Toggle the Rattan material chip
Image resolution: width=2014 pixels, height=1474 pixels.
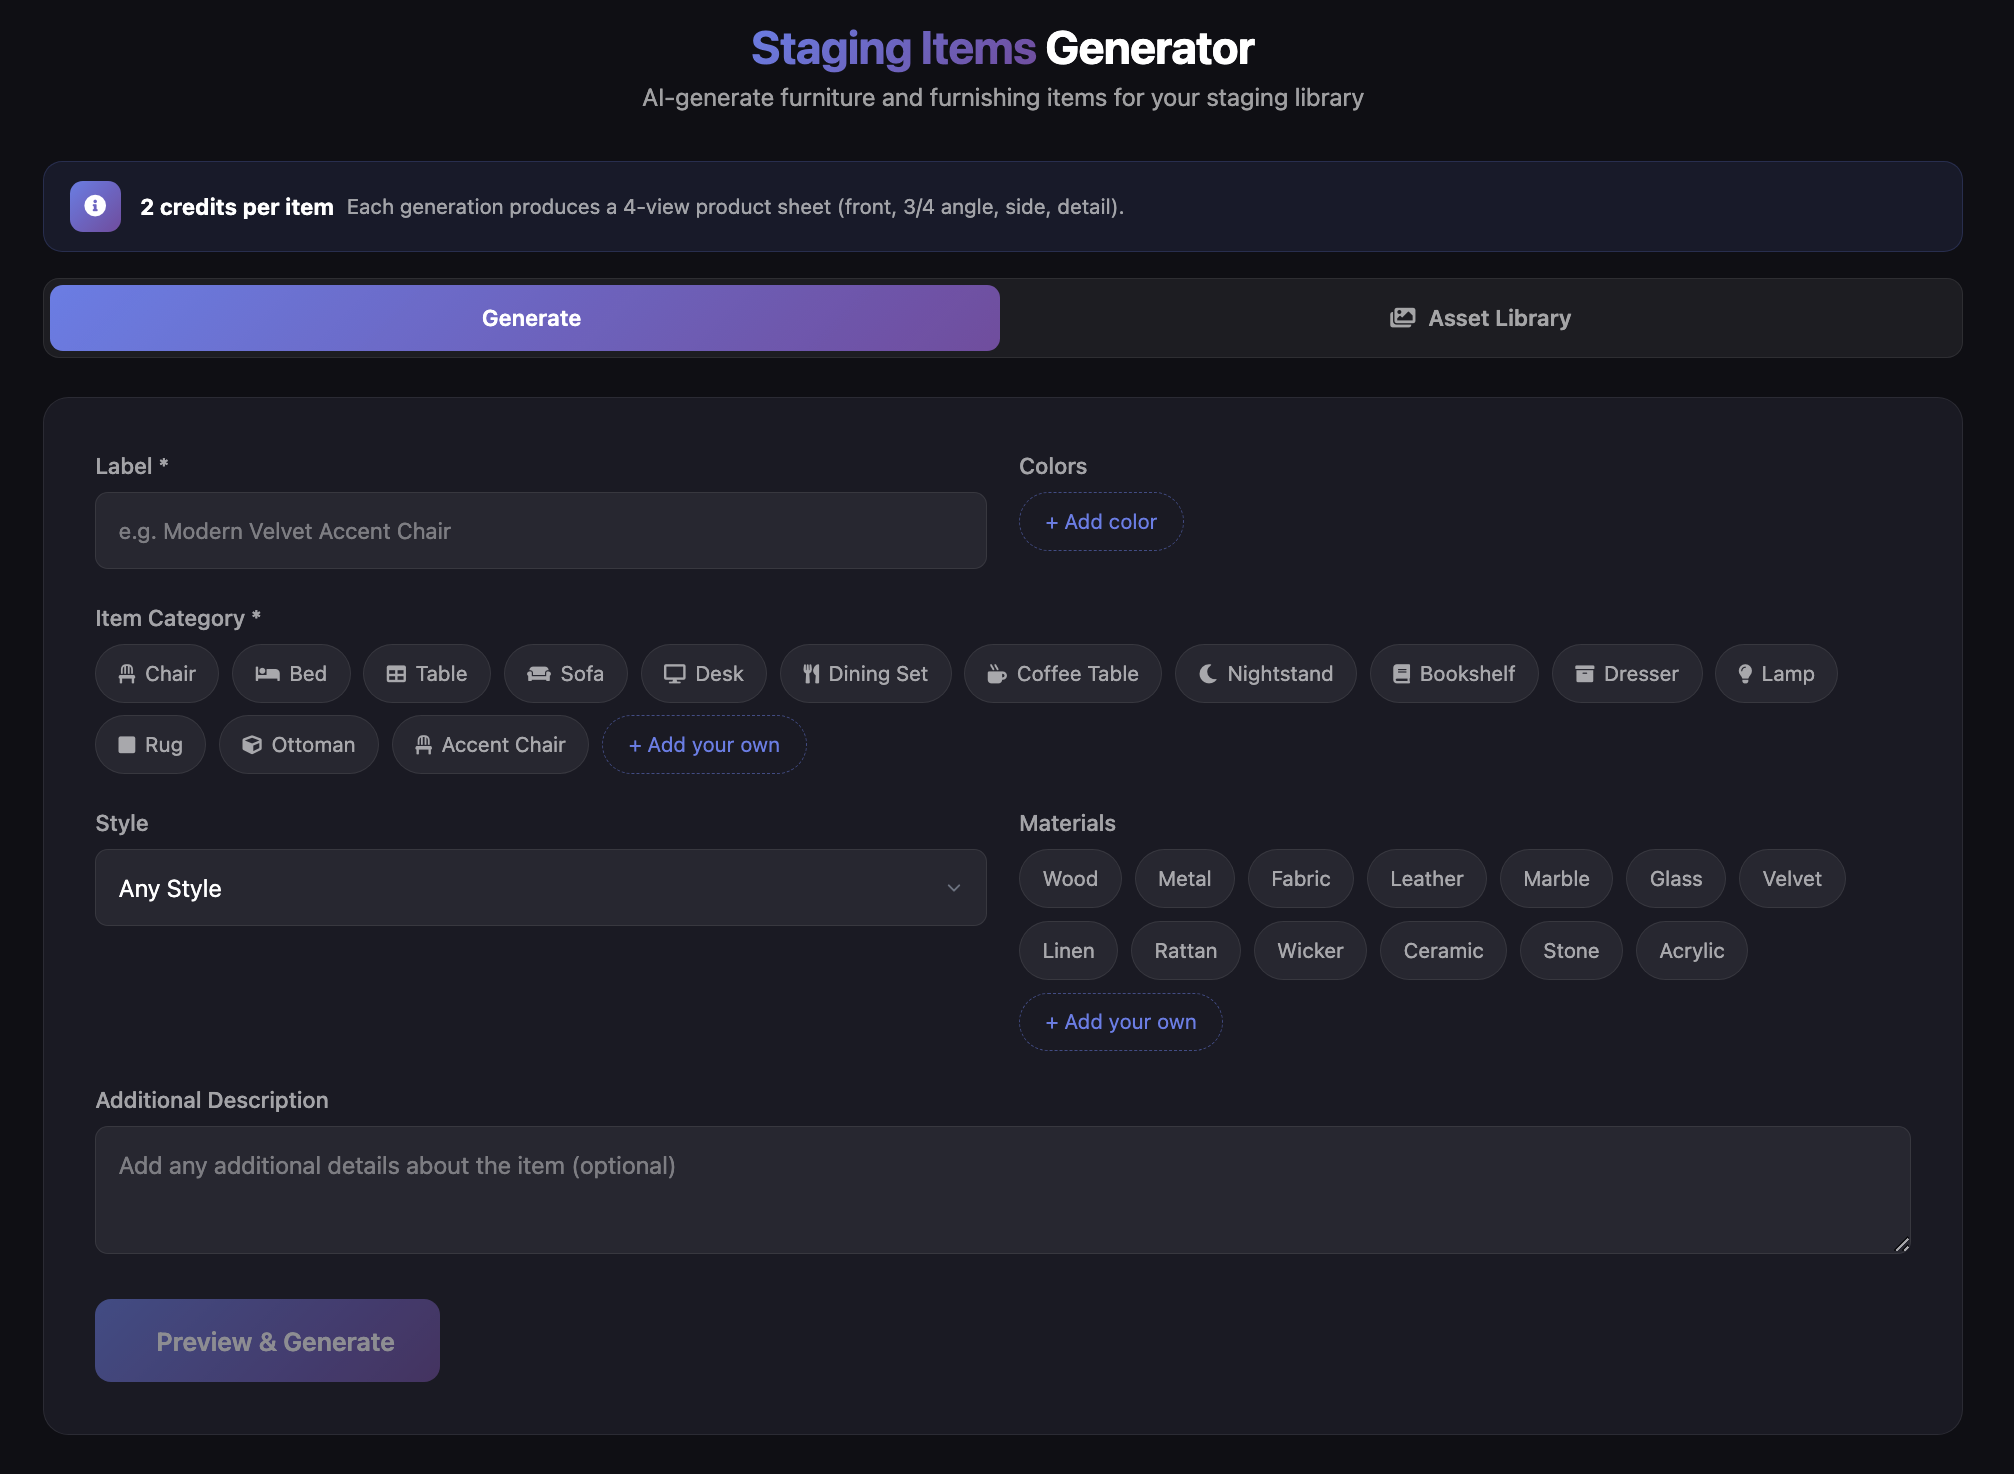pos(1185,950)
